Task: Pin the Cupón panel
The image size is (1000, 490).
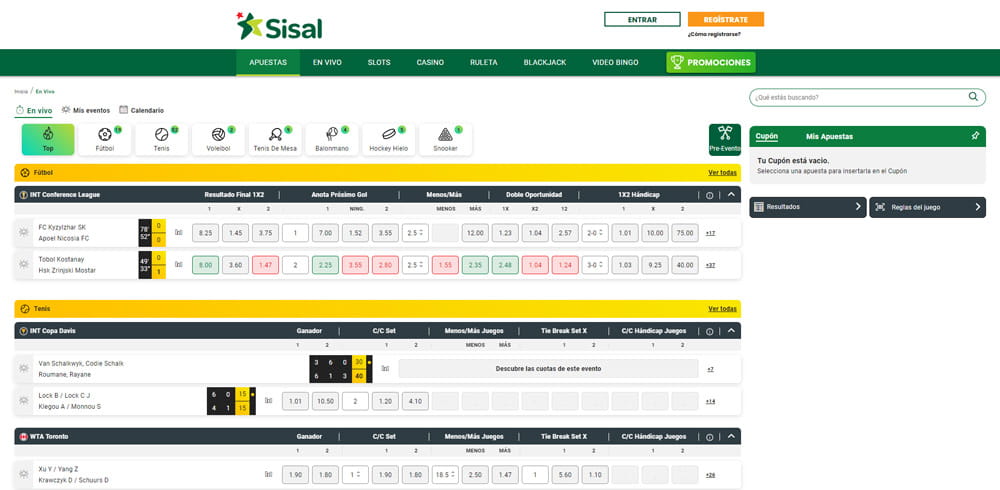Action: pyautogui.click(x=975, y=136)
